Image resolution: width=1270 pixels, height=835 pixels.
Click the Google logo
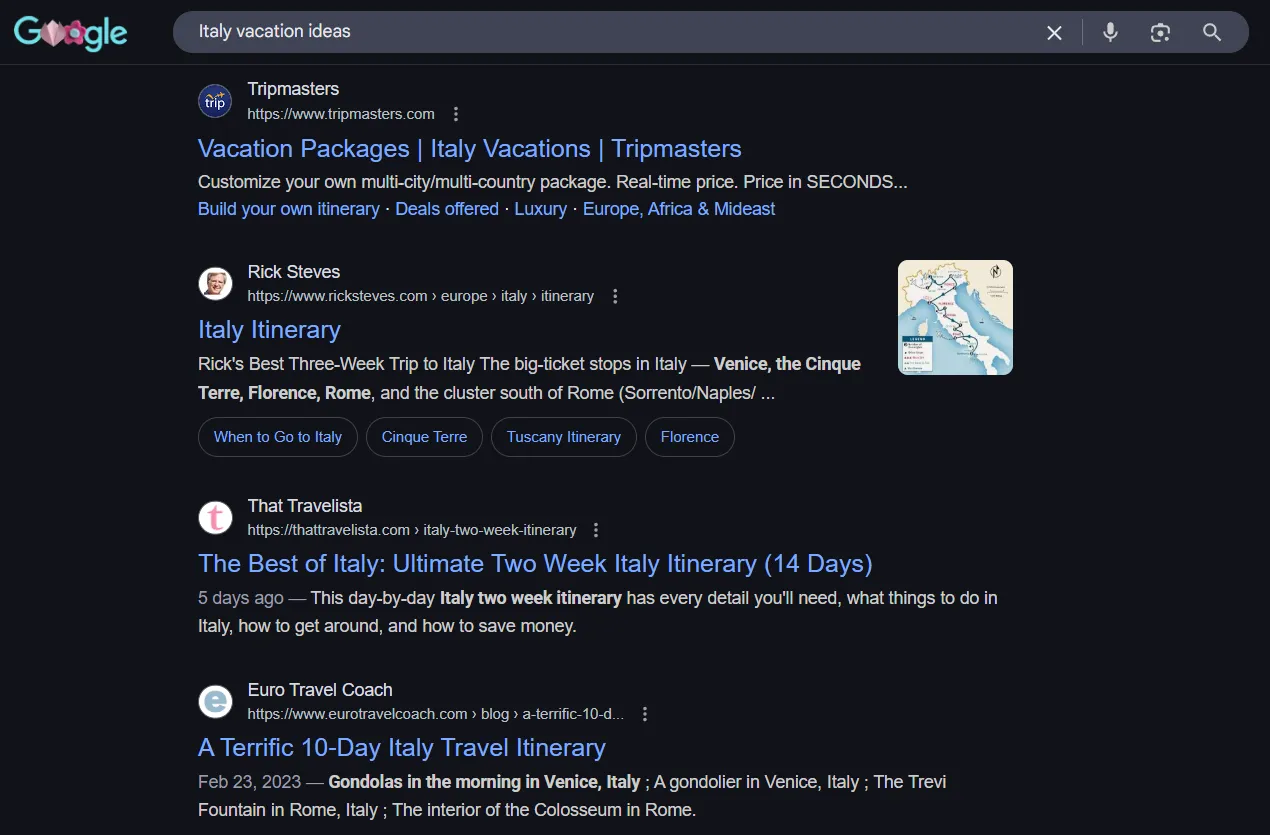[x=70, y=32]
